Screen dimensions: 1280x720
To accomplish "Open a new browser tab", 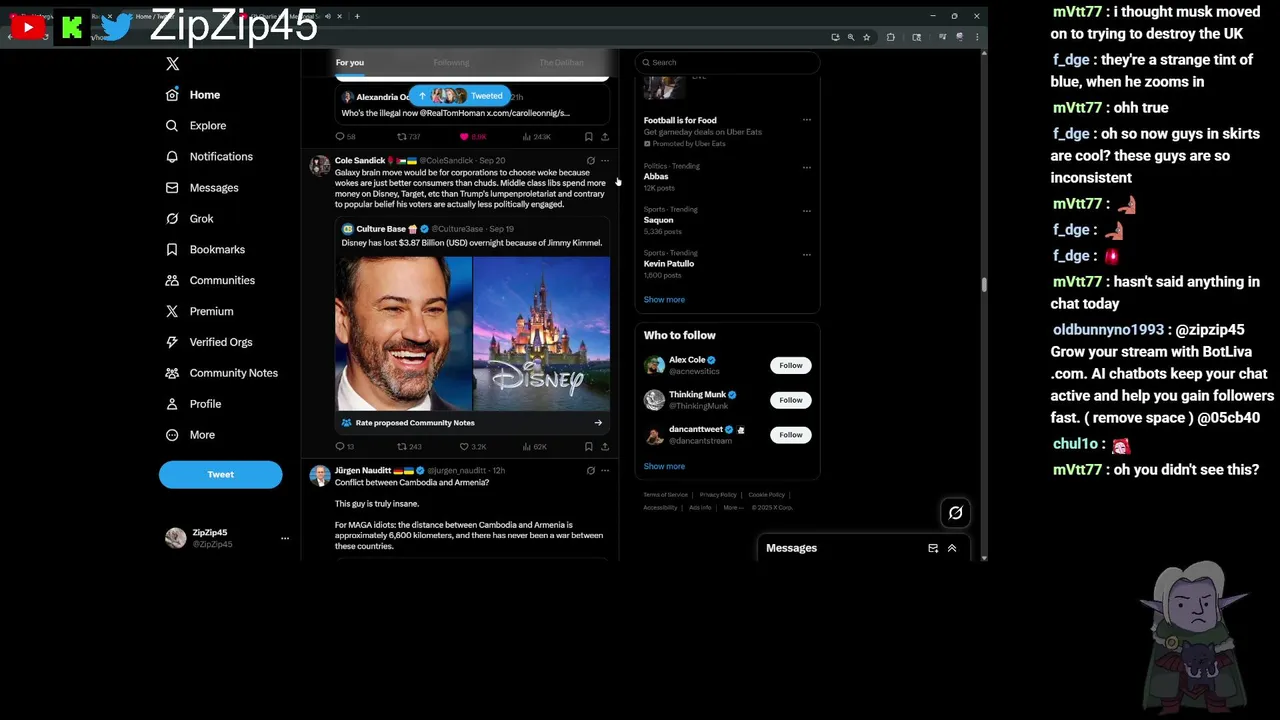I will pyautogui.click(x=357, y=16).
